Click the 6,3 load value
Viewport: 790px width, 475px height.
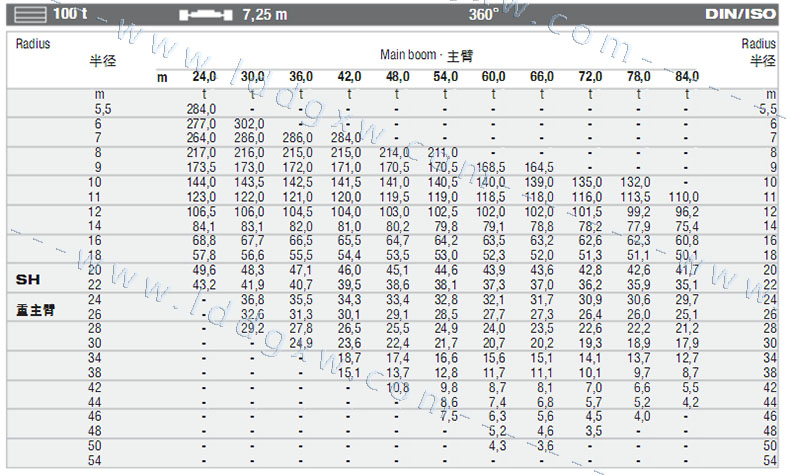click(497, 417)
